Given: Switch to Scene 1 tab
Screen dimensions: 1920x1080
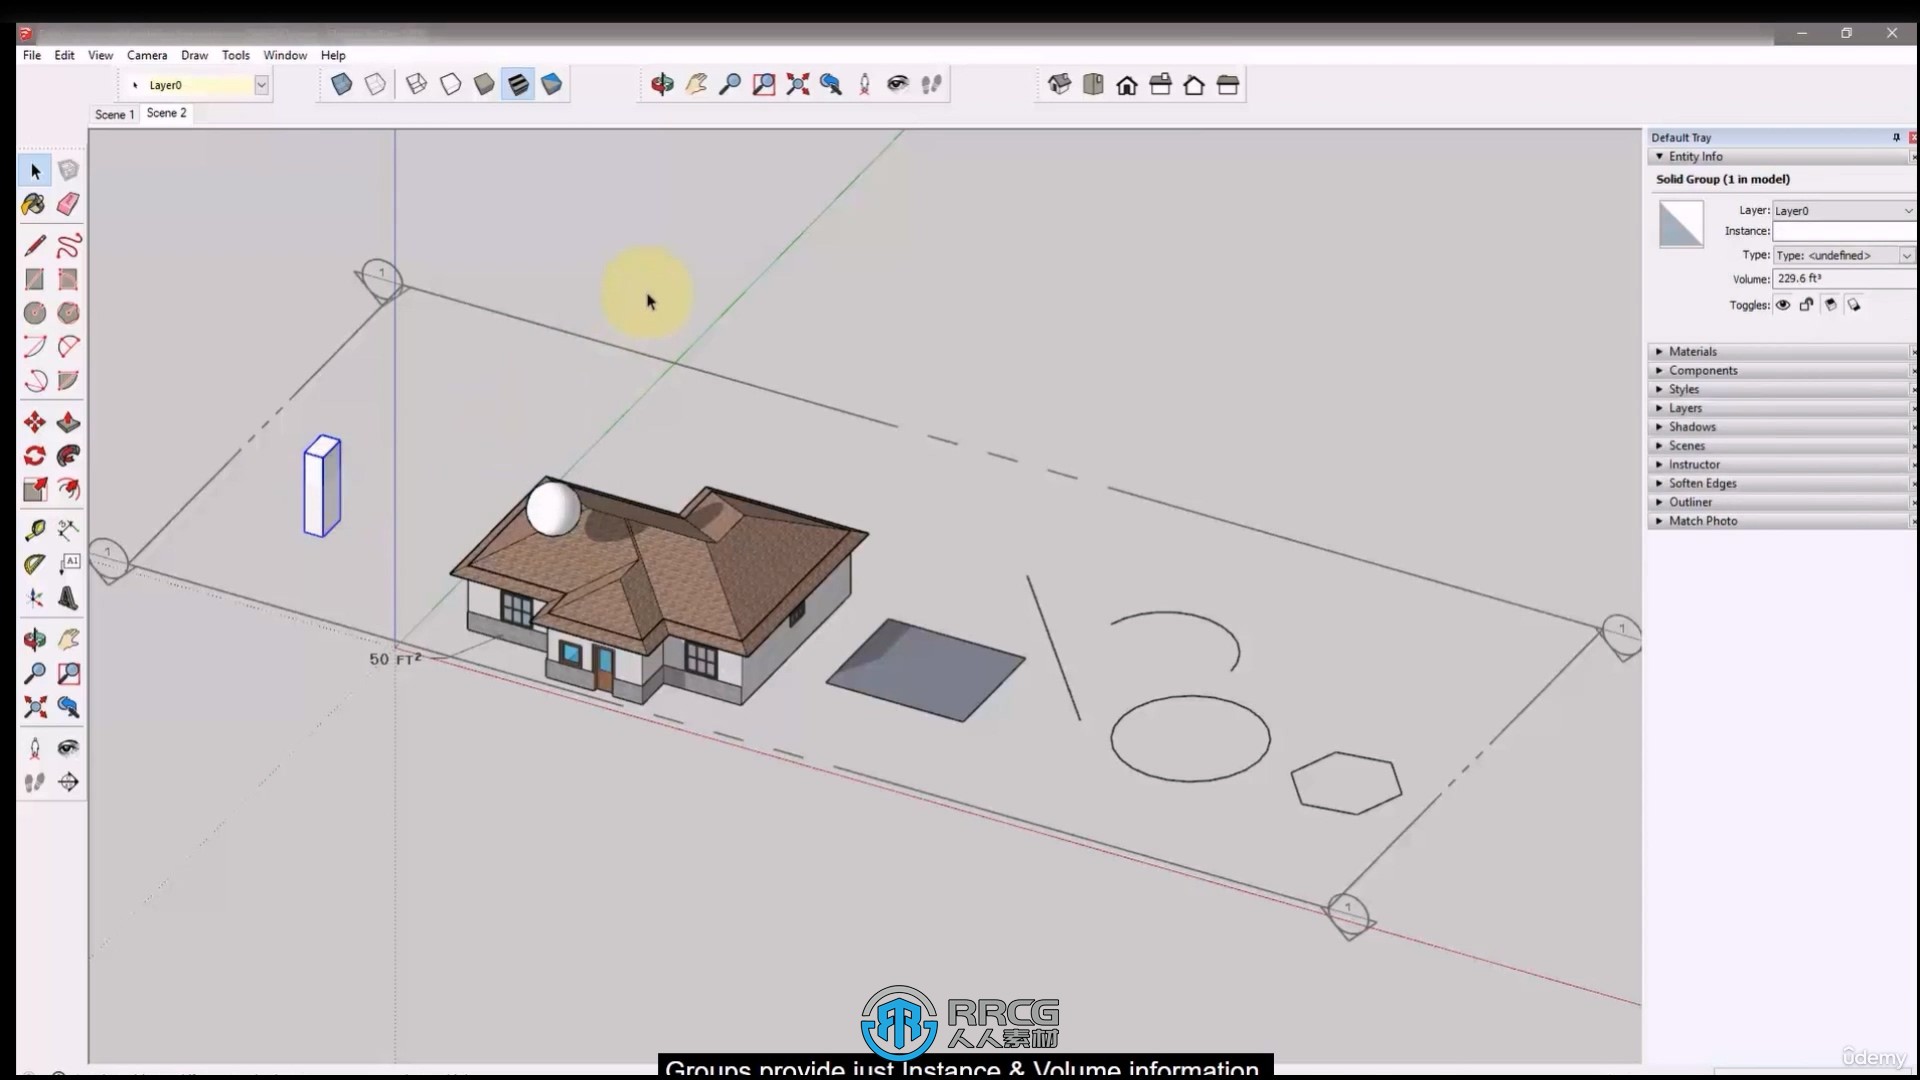Looking at the screenshot, I should pos(113,113).
